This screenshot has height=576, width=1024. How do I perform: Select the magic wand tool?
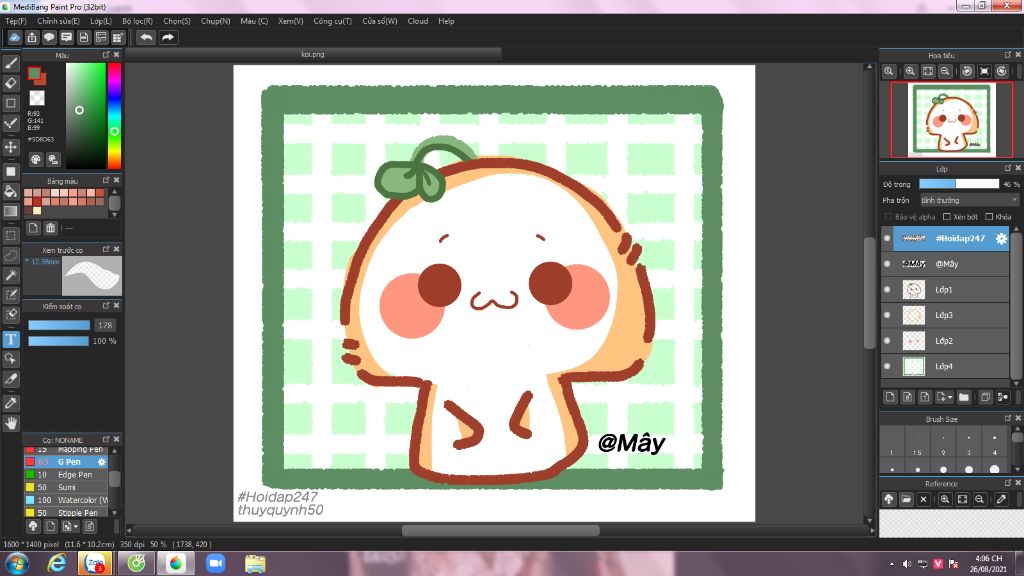pos(10,275)
